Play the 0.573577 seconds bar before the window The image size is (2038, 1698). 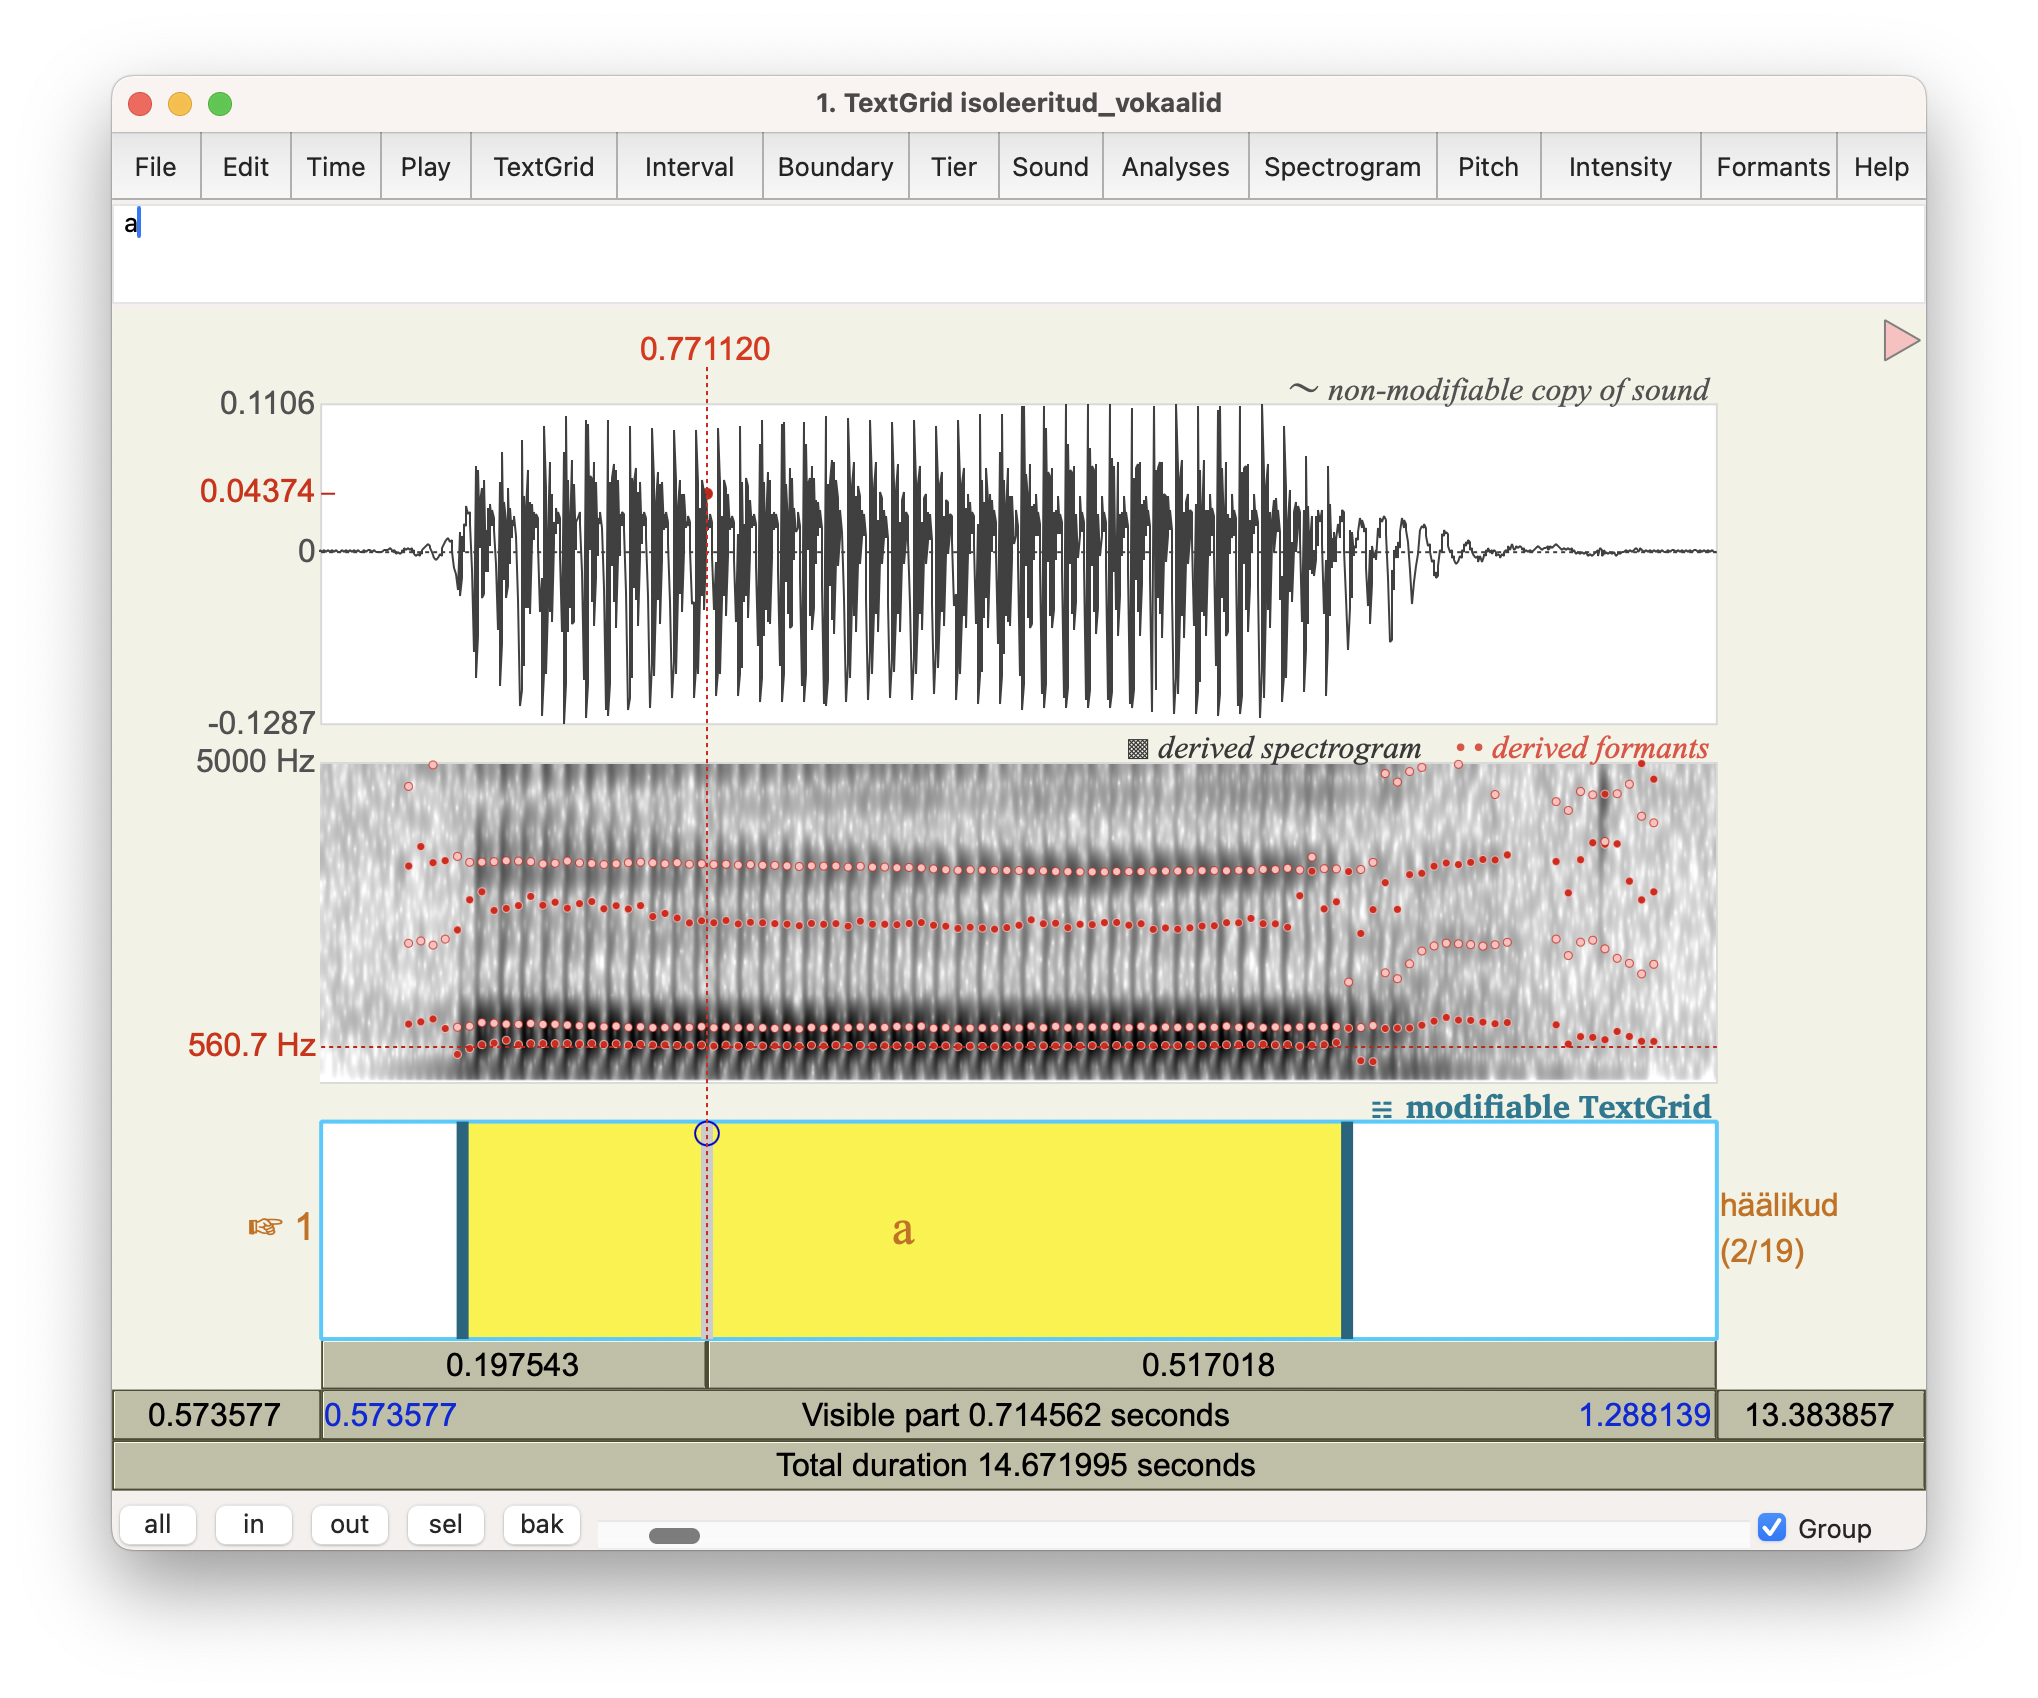point(215,1415)
